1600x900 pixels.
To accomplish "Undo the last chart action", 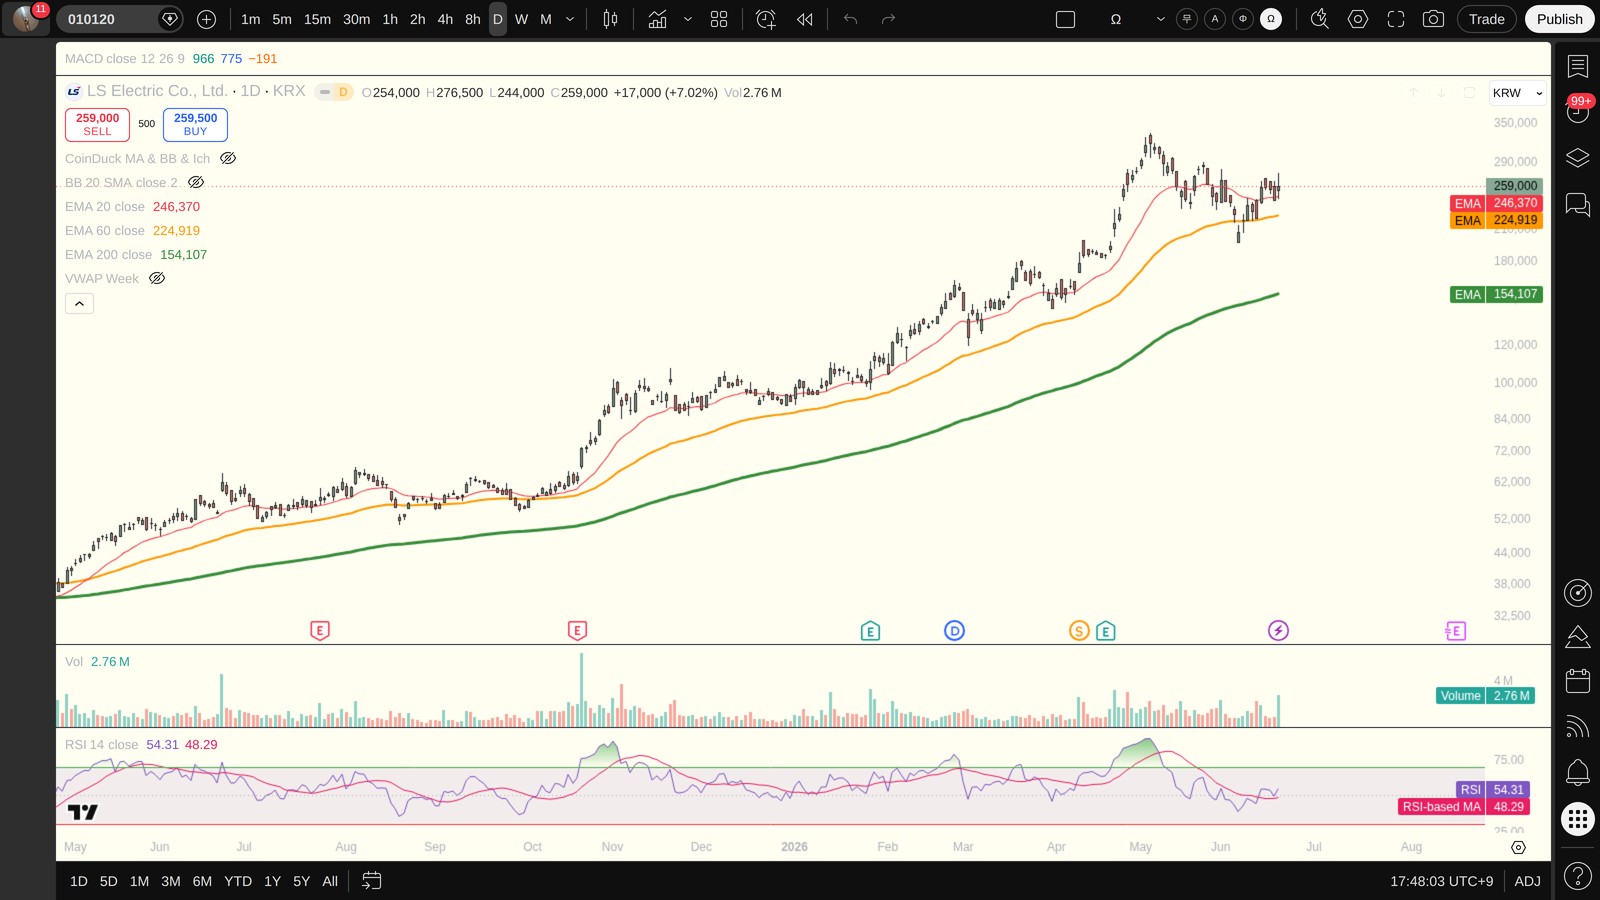I will coord(851,19).
